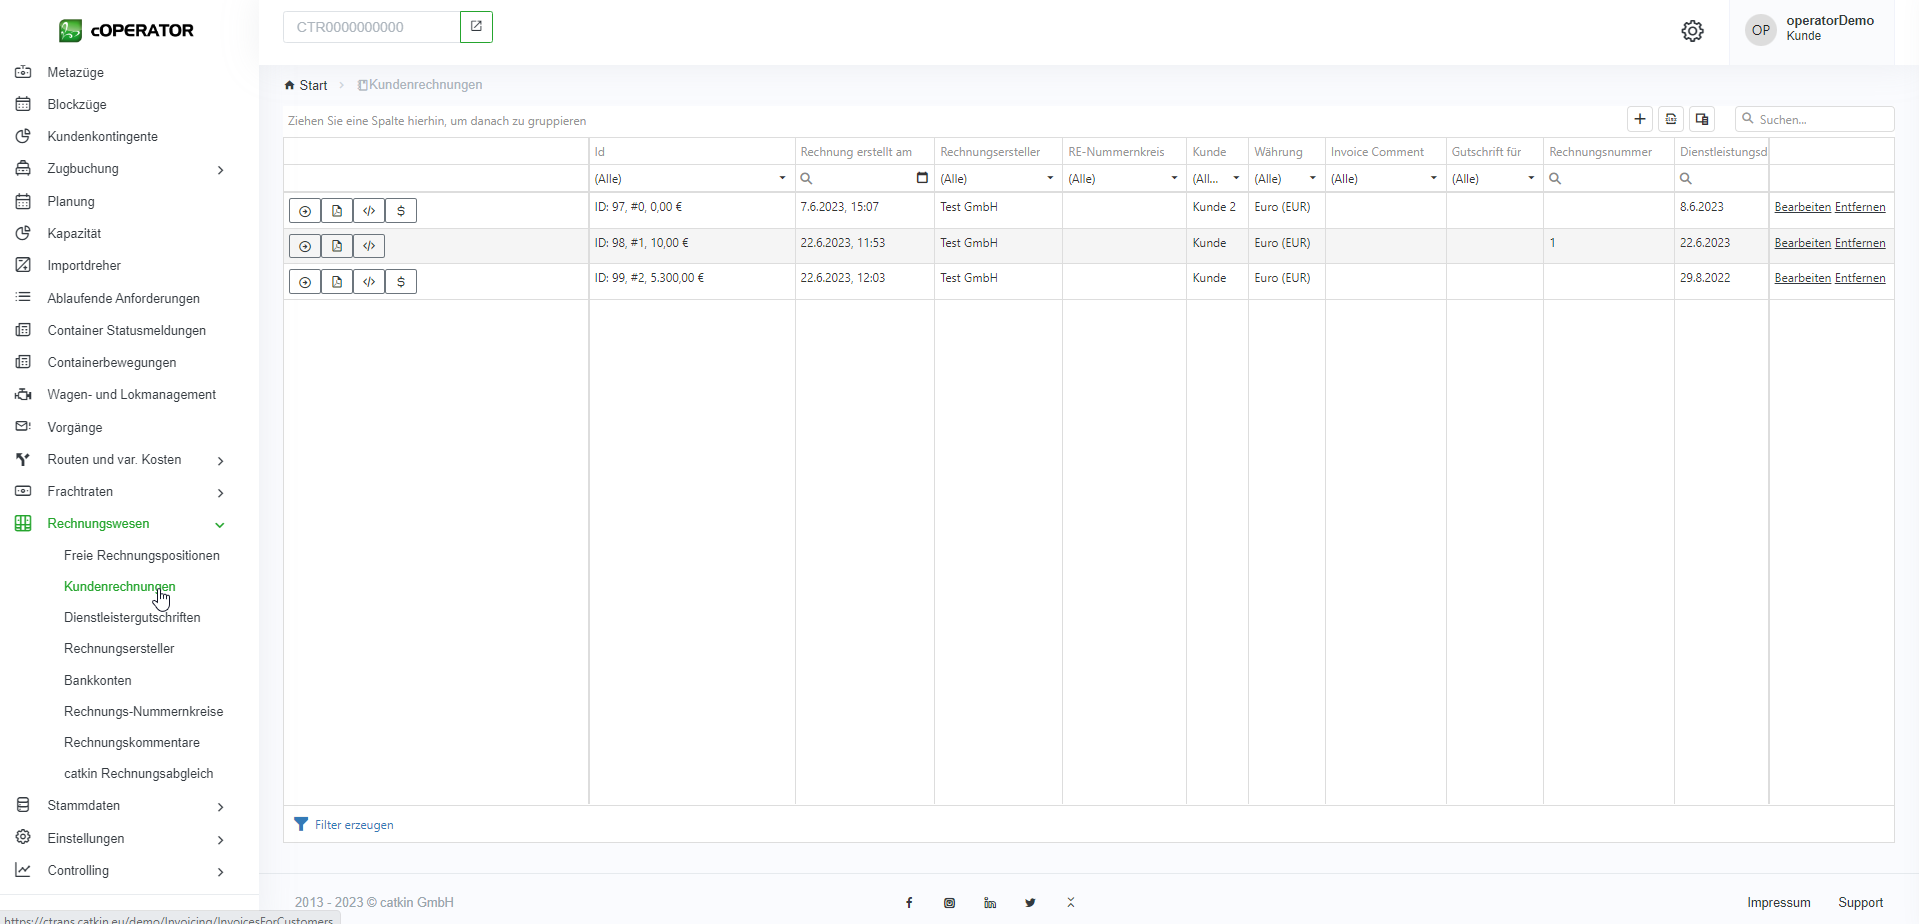The image size is (1919, 924).
Task: Click Entfernen for invoice ID 99
Action: 1860,278
